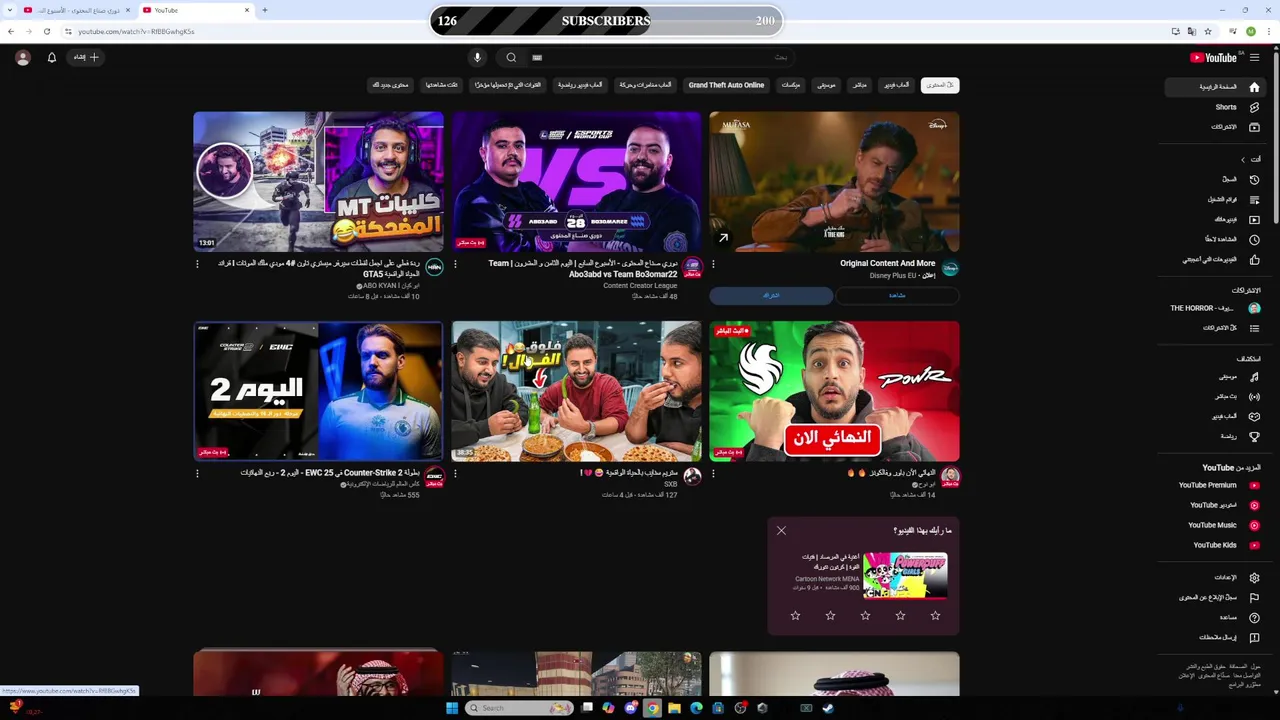Open the POWR النهائي الآن live thumbnail

[x=834, y=391]
